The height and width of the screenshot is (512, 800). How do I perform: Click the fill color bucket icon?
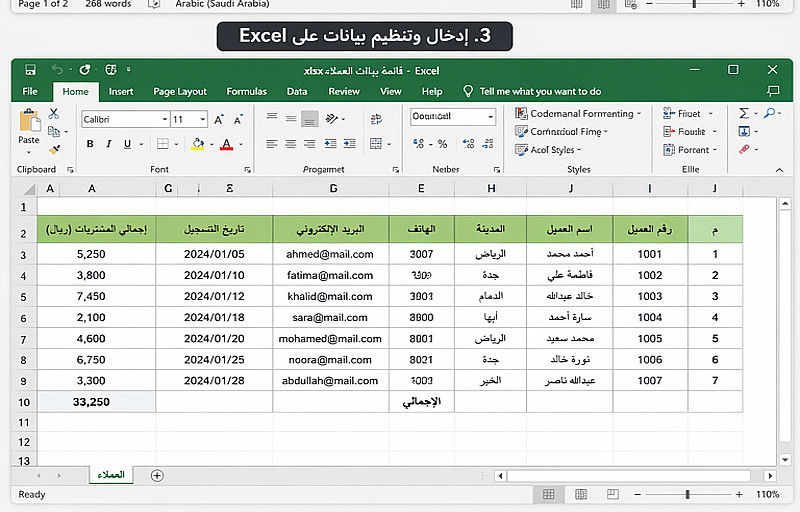pos(198,144)
